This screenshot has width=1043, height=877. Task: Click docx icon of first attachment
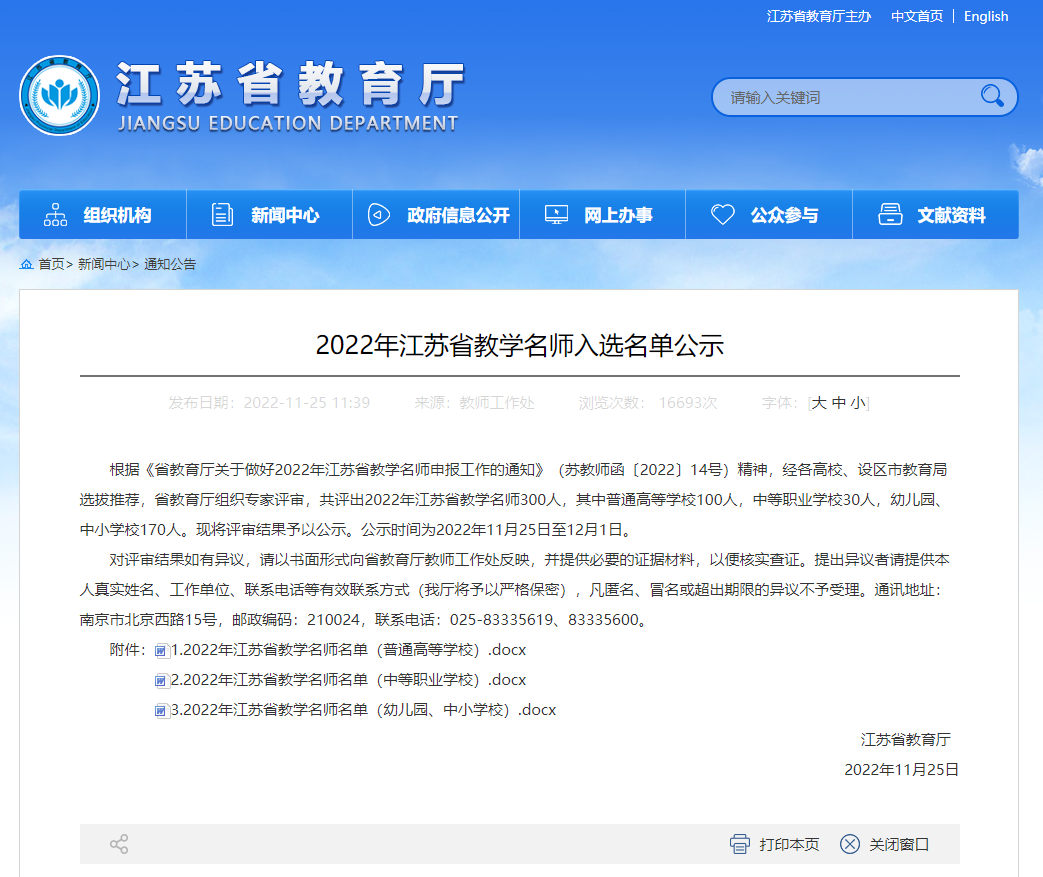click(x=161, y=651)
